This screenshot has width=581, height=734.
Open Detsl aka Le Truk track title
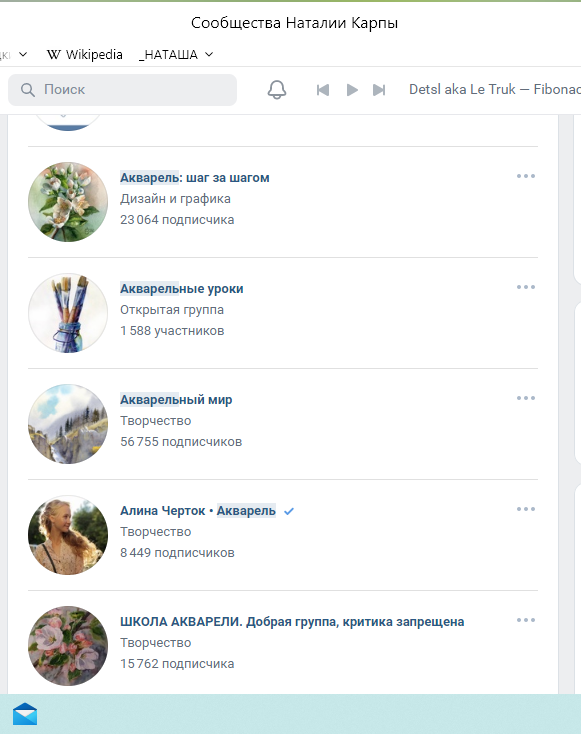coord(494,89)
